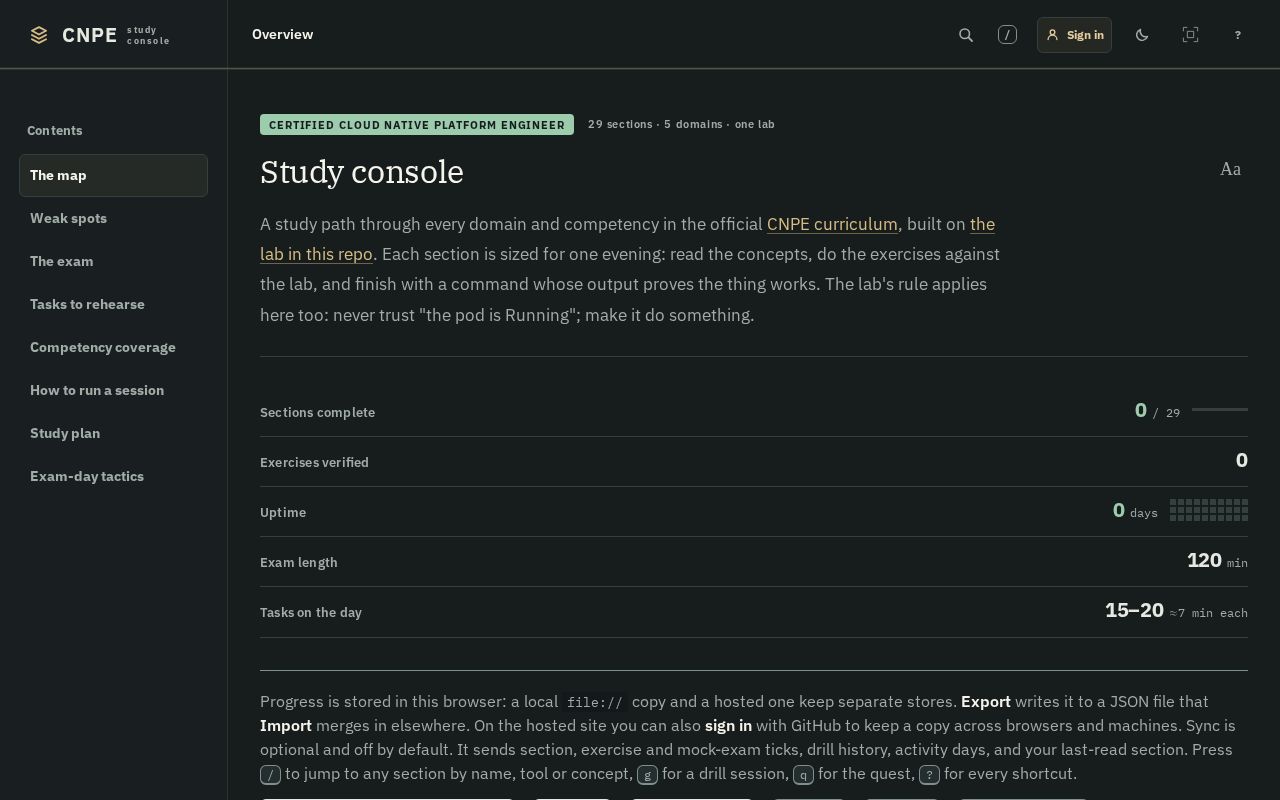
Task: Click the Uptime activity grid
Action: click(1209, 510)
